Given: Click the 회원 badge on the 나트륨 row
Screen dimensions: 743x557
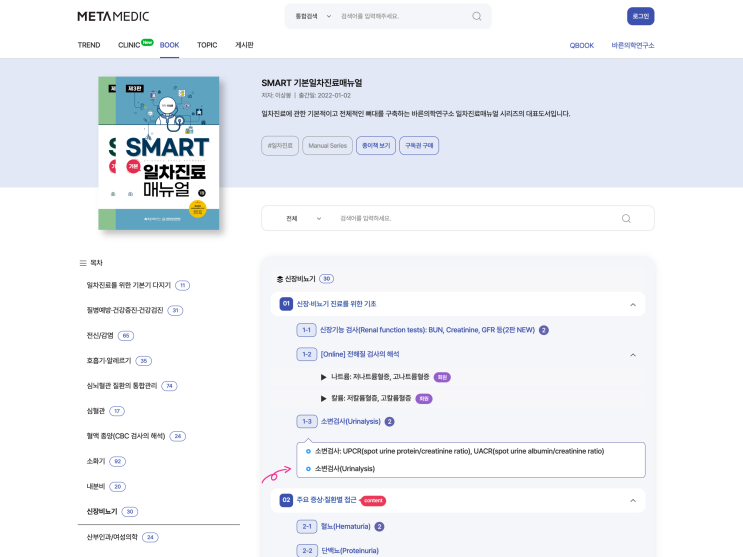Looking at the screenshot, I should 442,377.
